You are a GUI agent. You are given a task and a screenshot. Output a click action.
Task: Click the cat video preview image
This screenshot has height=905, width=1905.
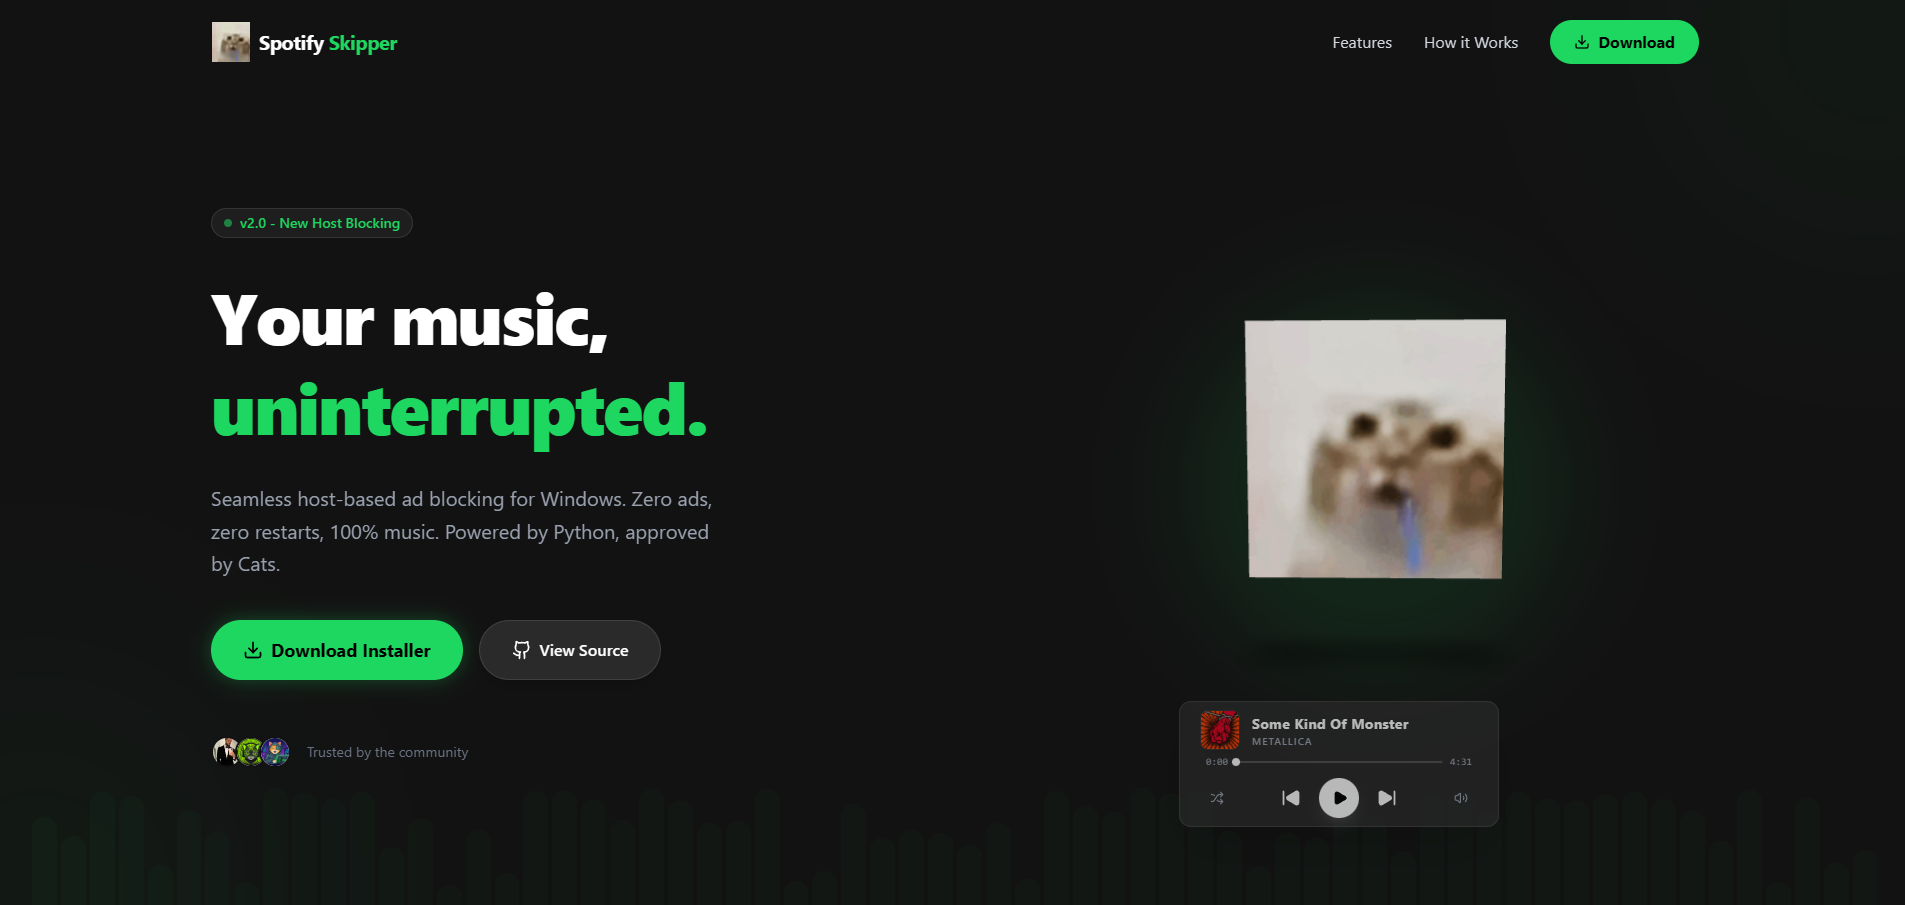point(1374,448)
